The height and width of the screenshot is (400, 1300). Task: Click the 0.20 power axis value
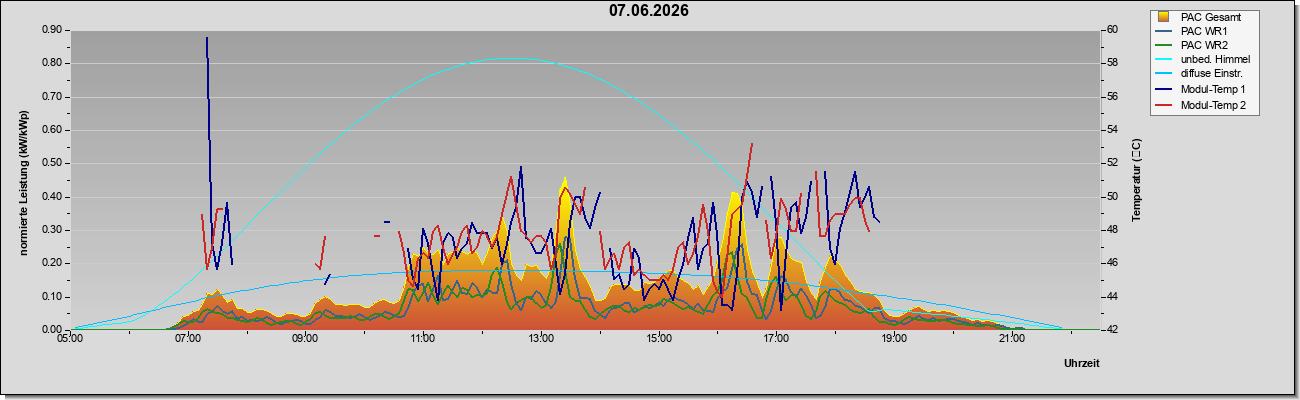coord(52,263)
